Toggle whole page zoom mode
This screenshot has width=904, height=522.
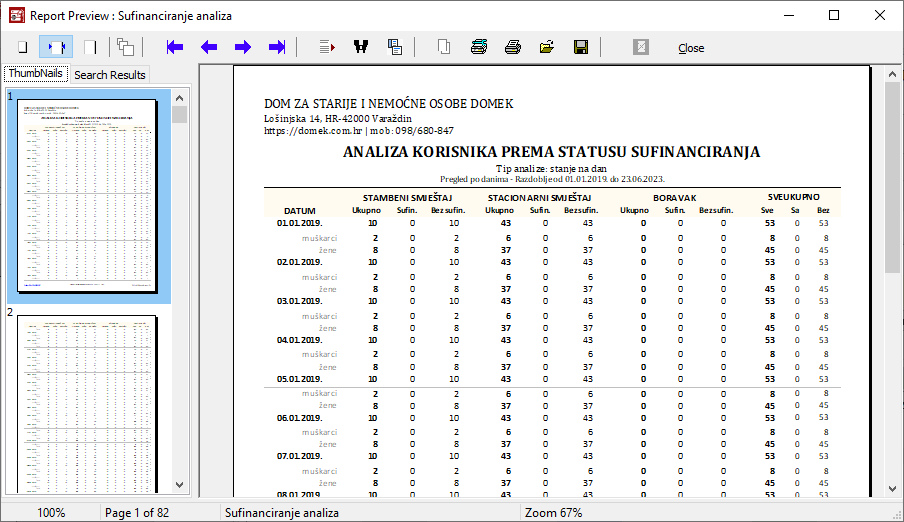pyautogui.click(x=22, y=47)
